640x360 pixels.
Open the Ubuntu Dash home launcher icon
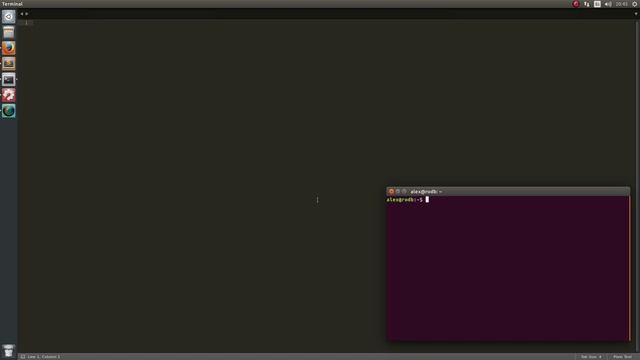[9, 16]
